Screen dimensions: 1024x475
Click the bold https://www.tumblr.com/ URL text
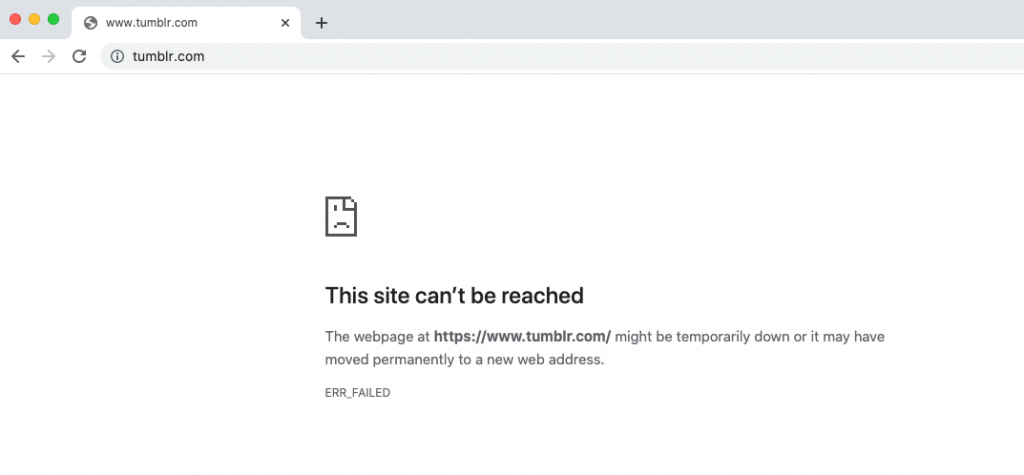(522, 337)
